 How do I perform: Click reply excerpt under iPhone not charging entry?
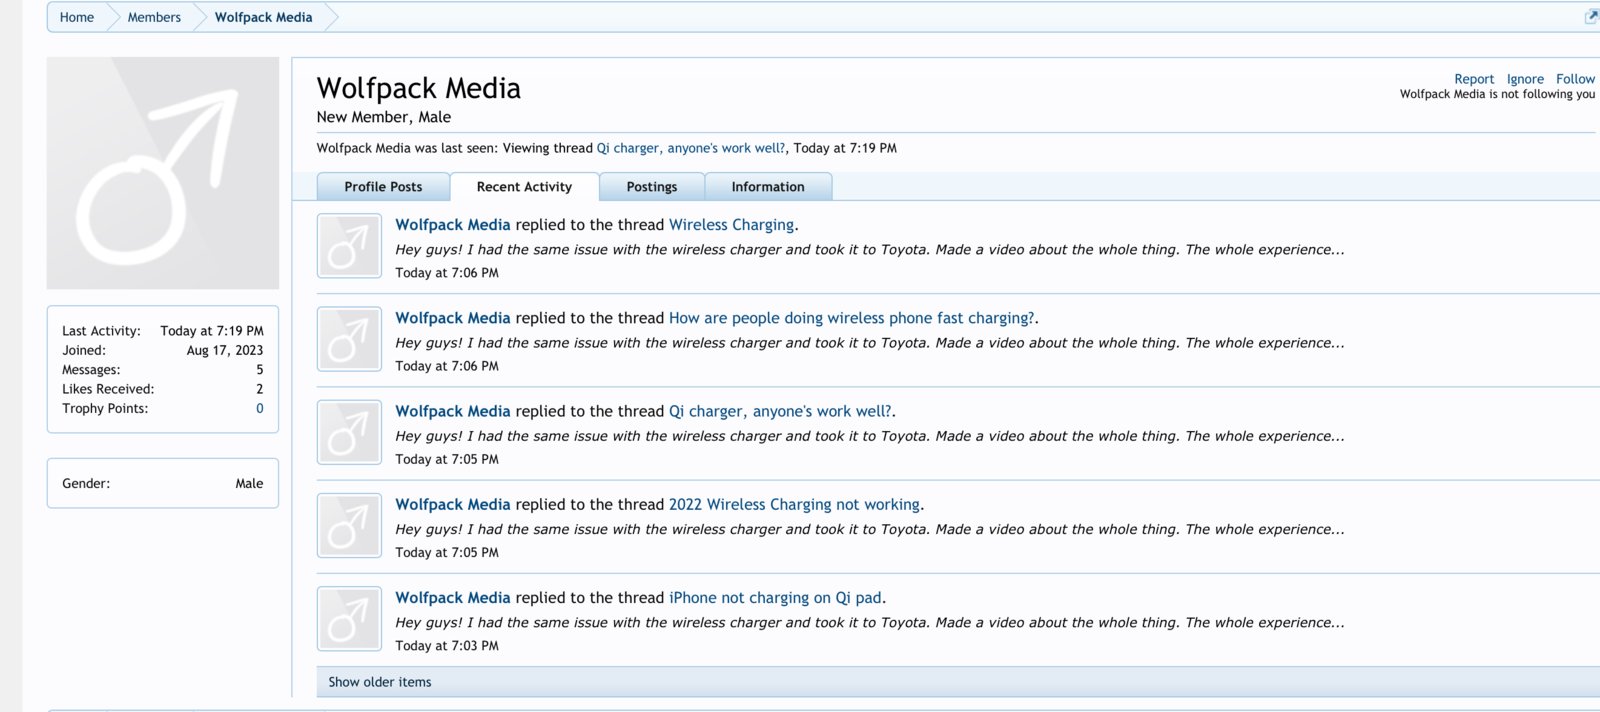pyautogui.click(x=870, y=622)
